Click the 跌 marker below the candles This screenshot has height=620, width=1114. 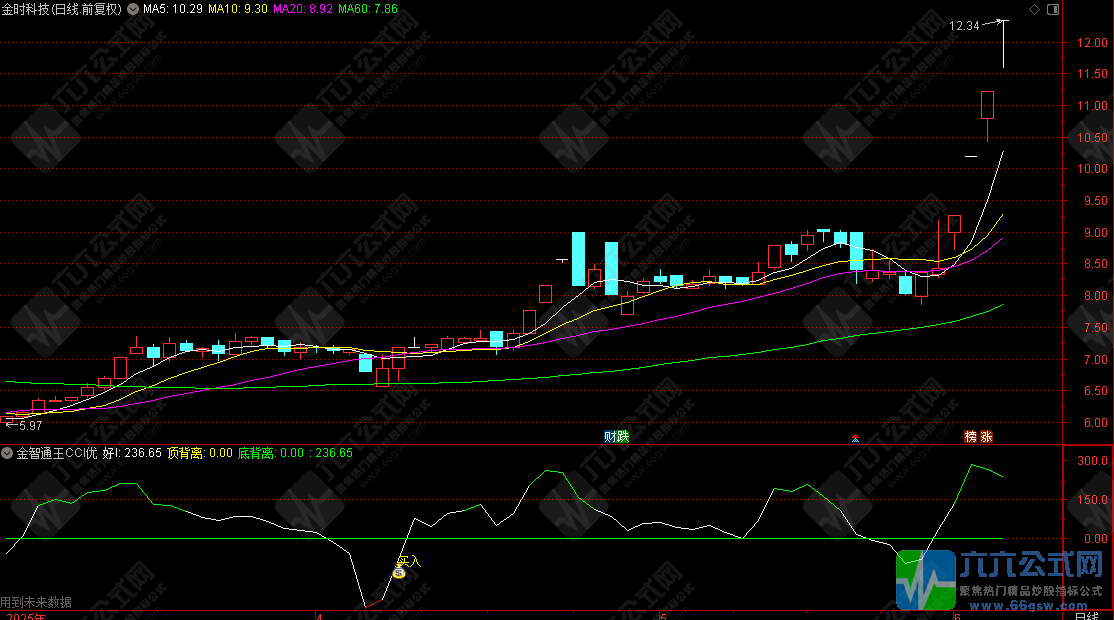point(623,436)
